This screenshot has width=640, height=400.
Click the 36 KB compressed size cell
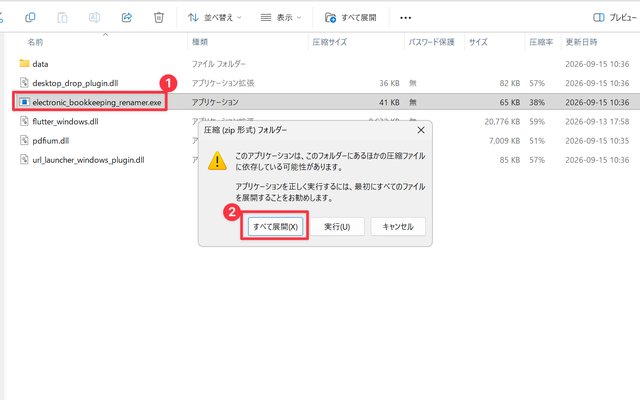coord(389,83)
